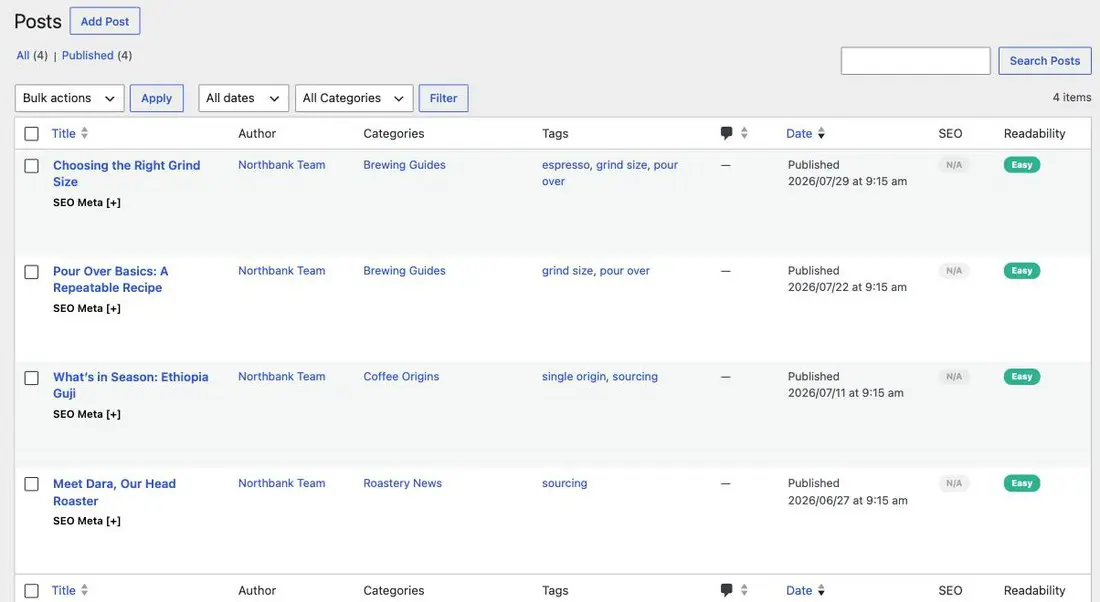Switch to the Published posts view
Image resolution: width=1100 pixels, height=602 pixels.
coord(88,55)
